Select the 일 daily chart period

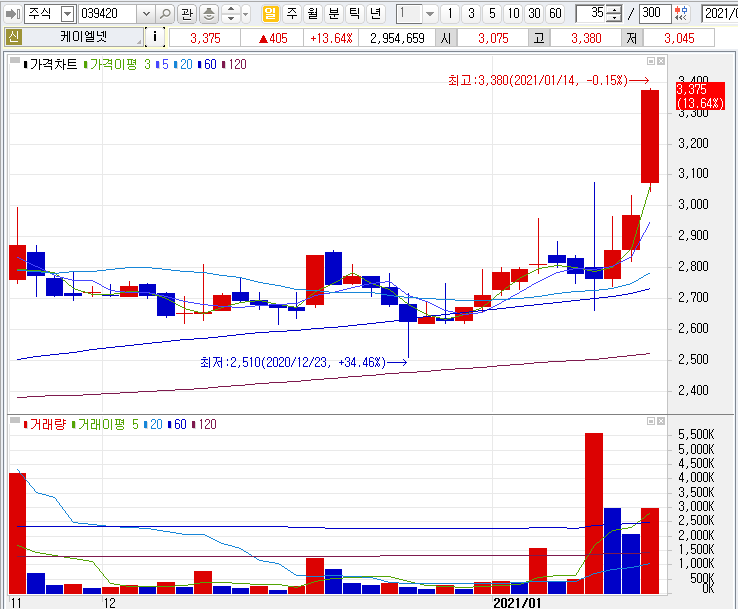point(270,14)
